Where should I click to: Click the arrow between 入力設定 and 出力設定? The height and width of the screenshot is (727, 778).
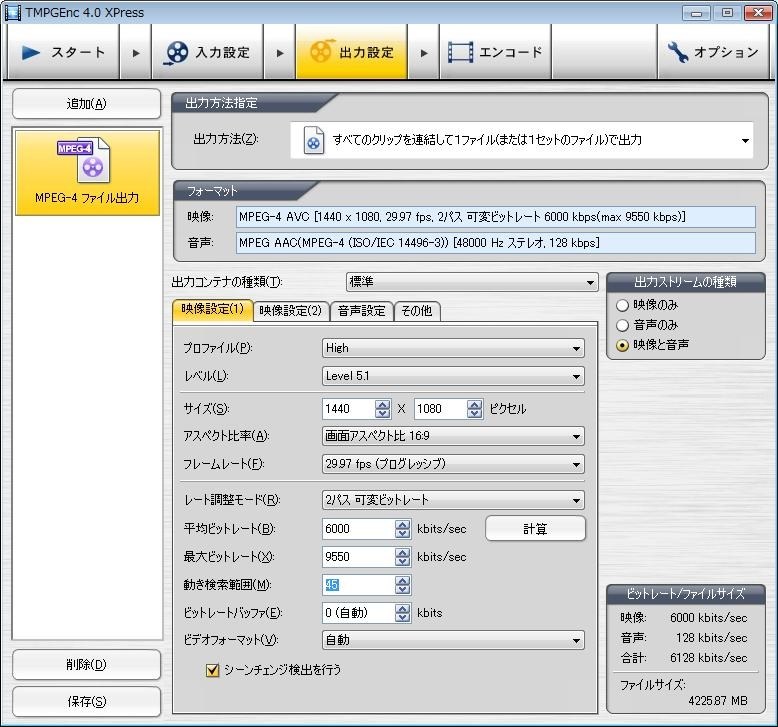pyautogui.click(x=280, y=53)
